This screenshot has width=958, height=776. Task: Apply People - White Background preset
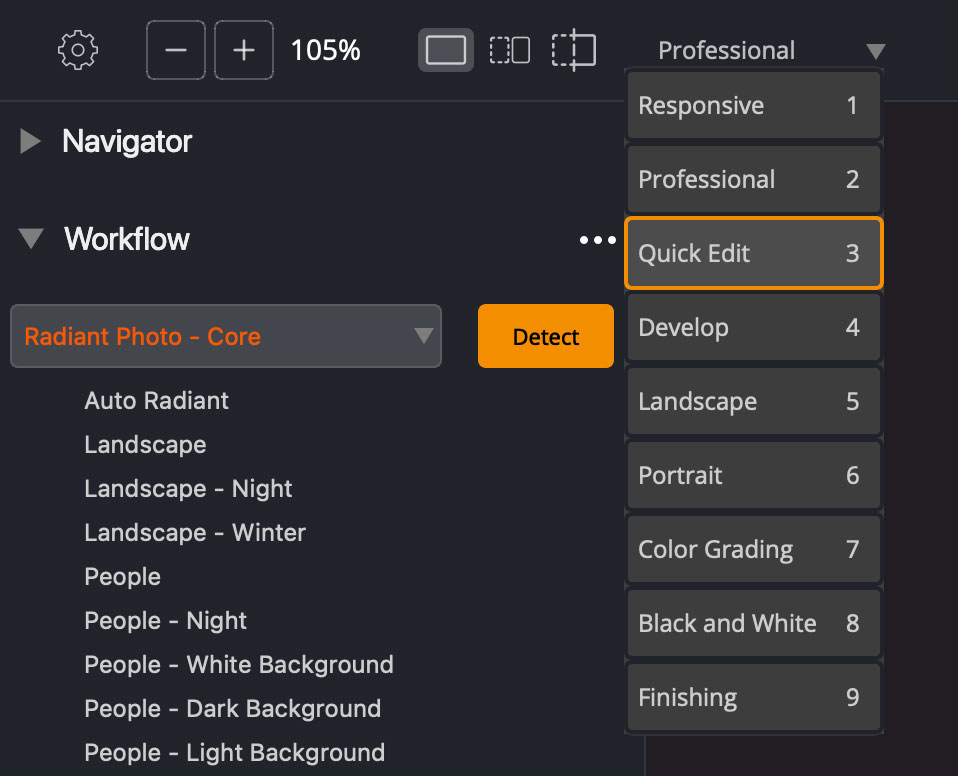point(239,665)
